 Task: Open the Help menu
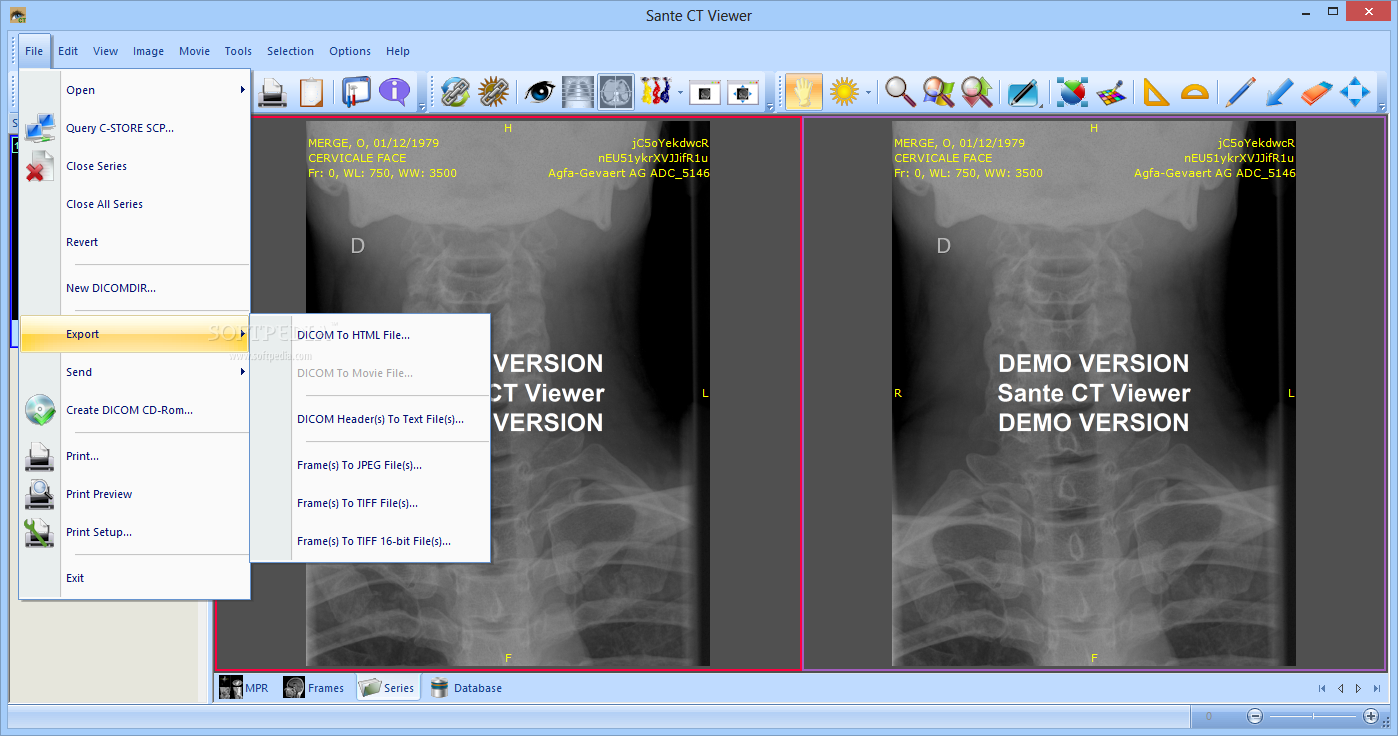pos(398,51)
